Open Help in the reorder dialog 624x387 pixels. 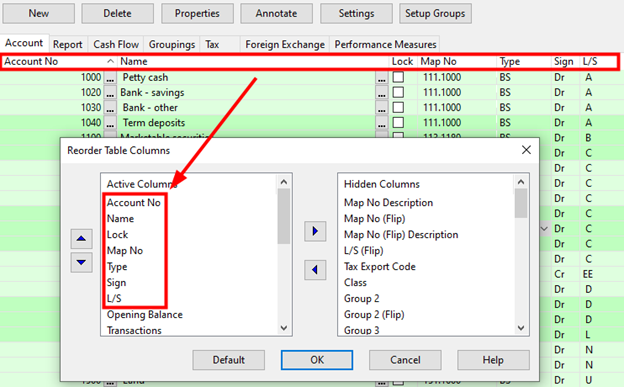point(493,360)
